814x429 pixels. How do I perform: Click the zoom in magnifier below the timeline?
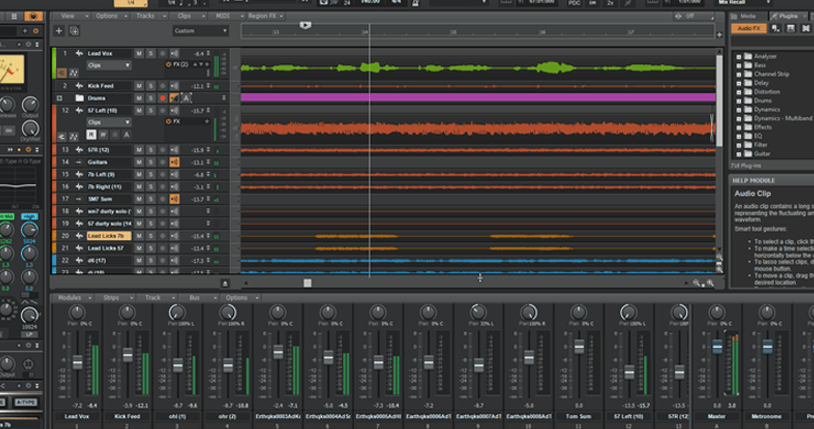pyautogui.click(x=710, y=283)
